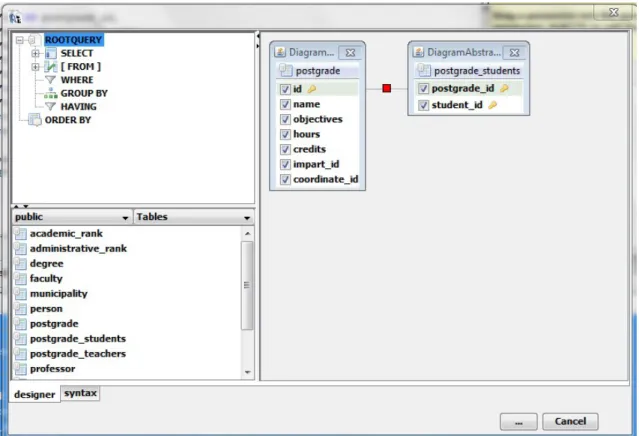Uncheck the name column checkbox
639x436 pixels.
coord(285,104)
